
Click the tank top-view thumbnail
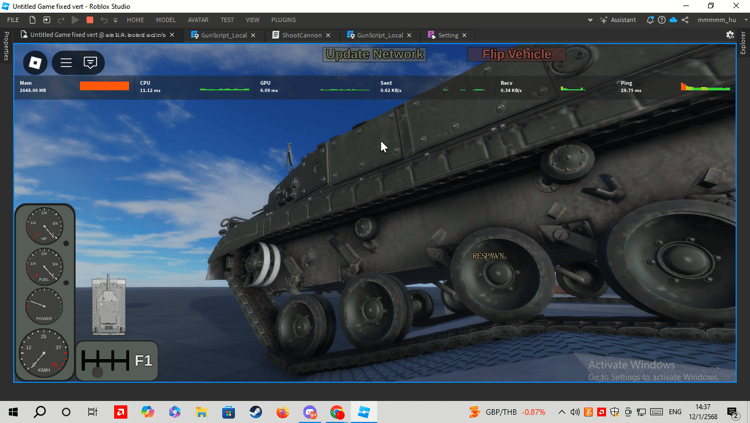(x=109, y=304)
